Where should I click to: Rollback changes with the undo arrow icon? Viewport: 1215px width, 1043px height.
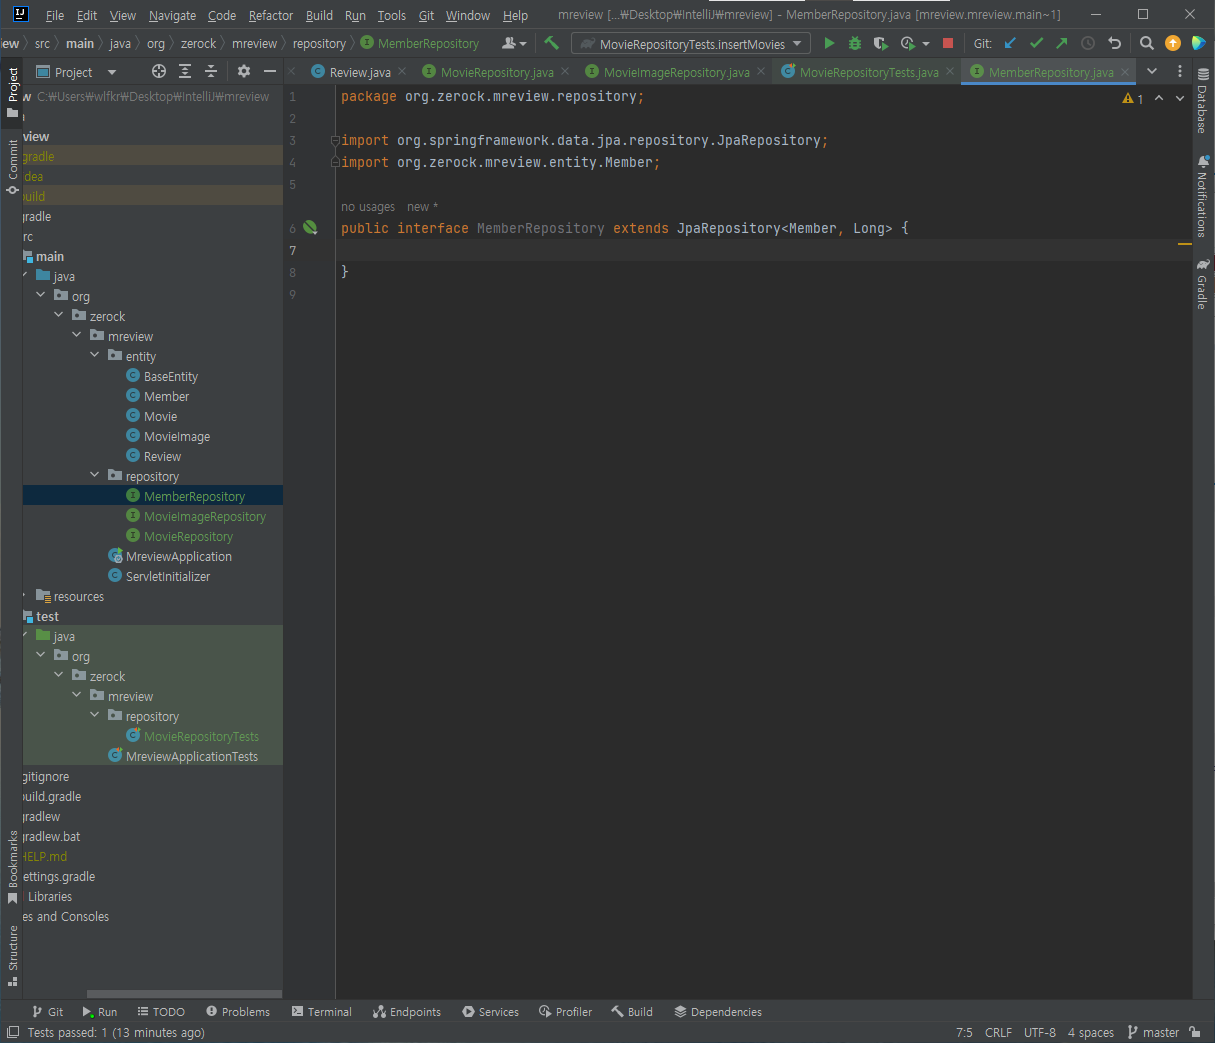pyautogui.click(x=1115, y=43)
